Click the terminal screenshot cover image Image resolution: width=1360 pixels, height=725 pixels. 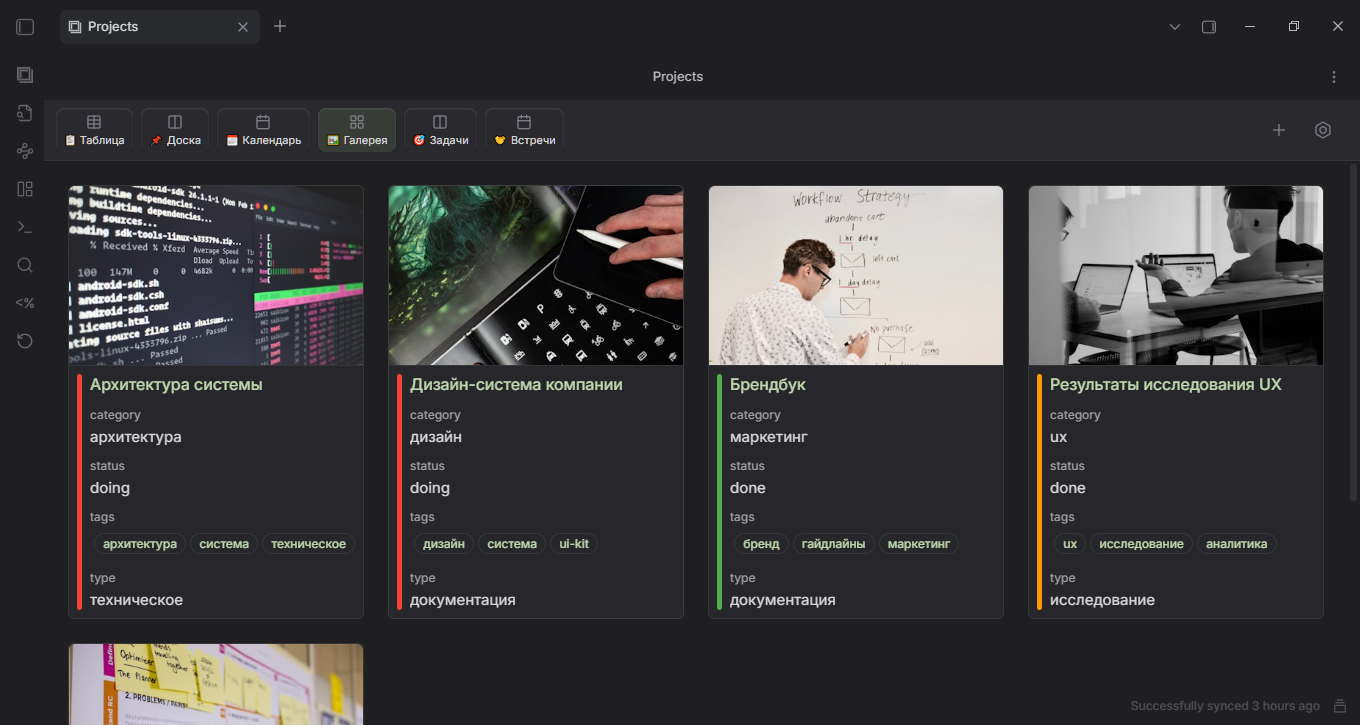point(216,275)
